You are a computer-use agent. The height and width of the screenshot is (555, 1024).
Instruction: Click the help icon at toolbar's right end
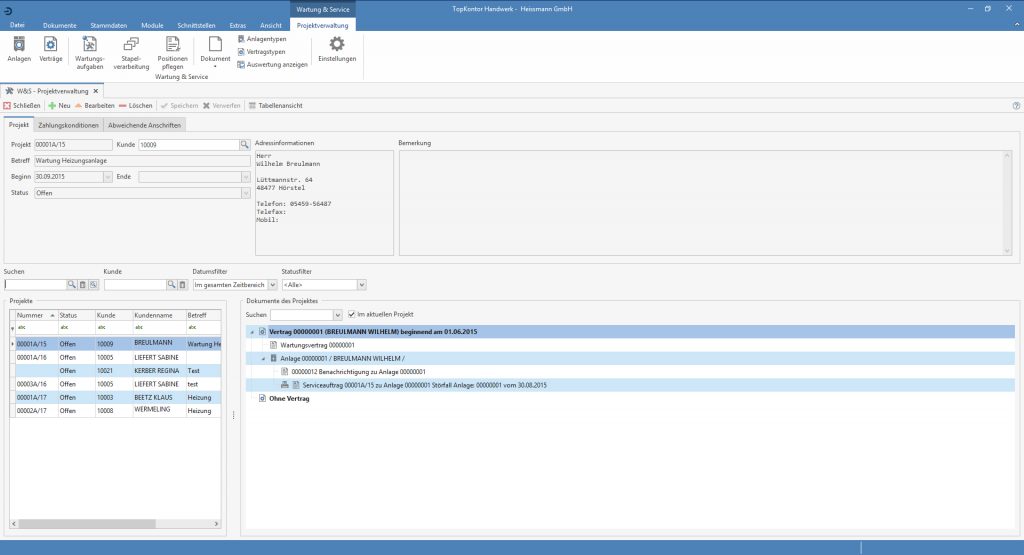pos(1016,106)
